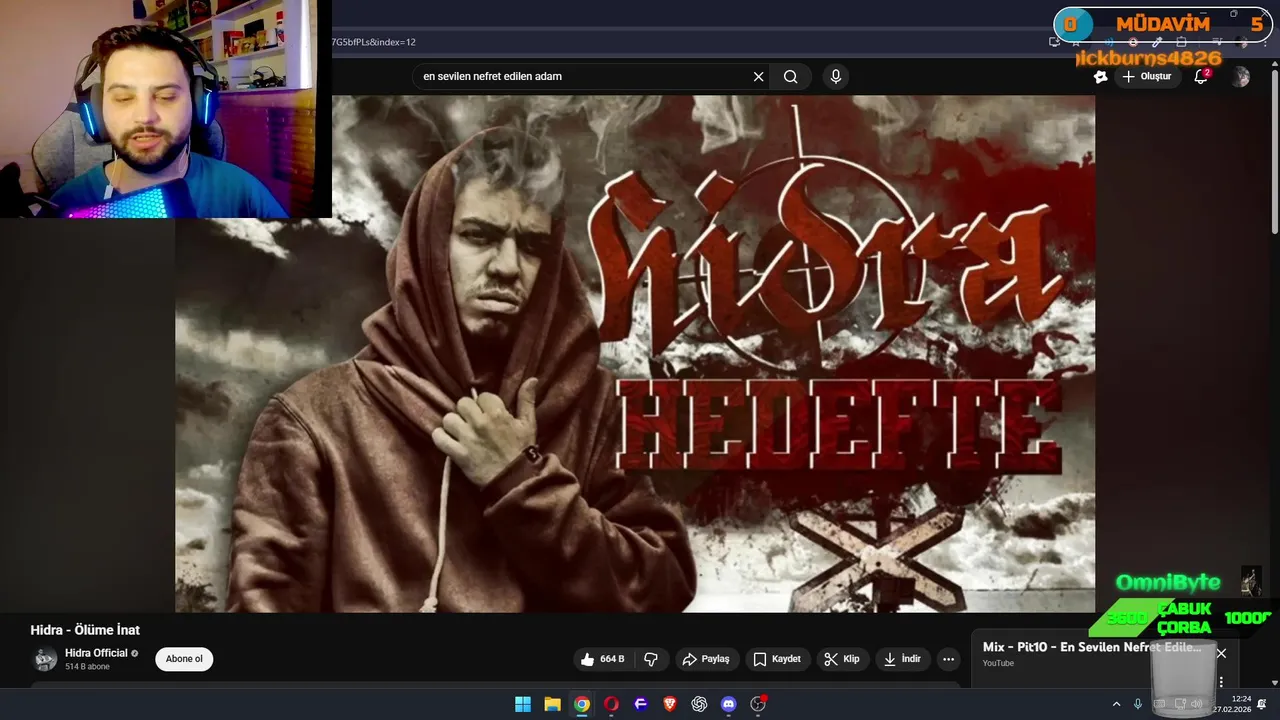Open more actions three-dot menu
This screenshot has width=1280, height=720.
click(x=949, y=659)
